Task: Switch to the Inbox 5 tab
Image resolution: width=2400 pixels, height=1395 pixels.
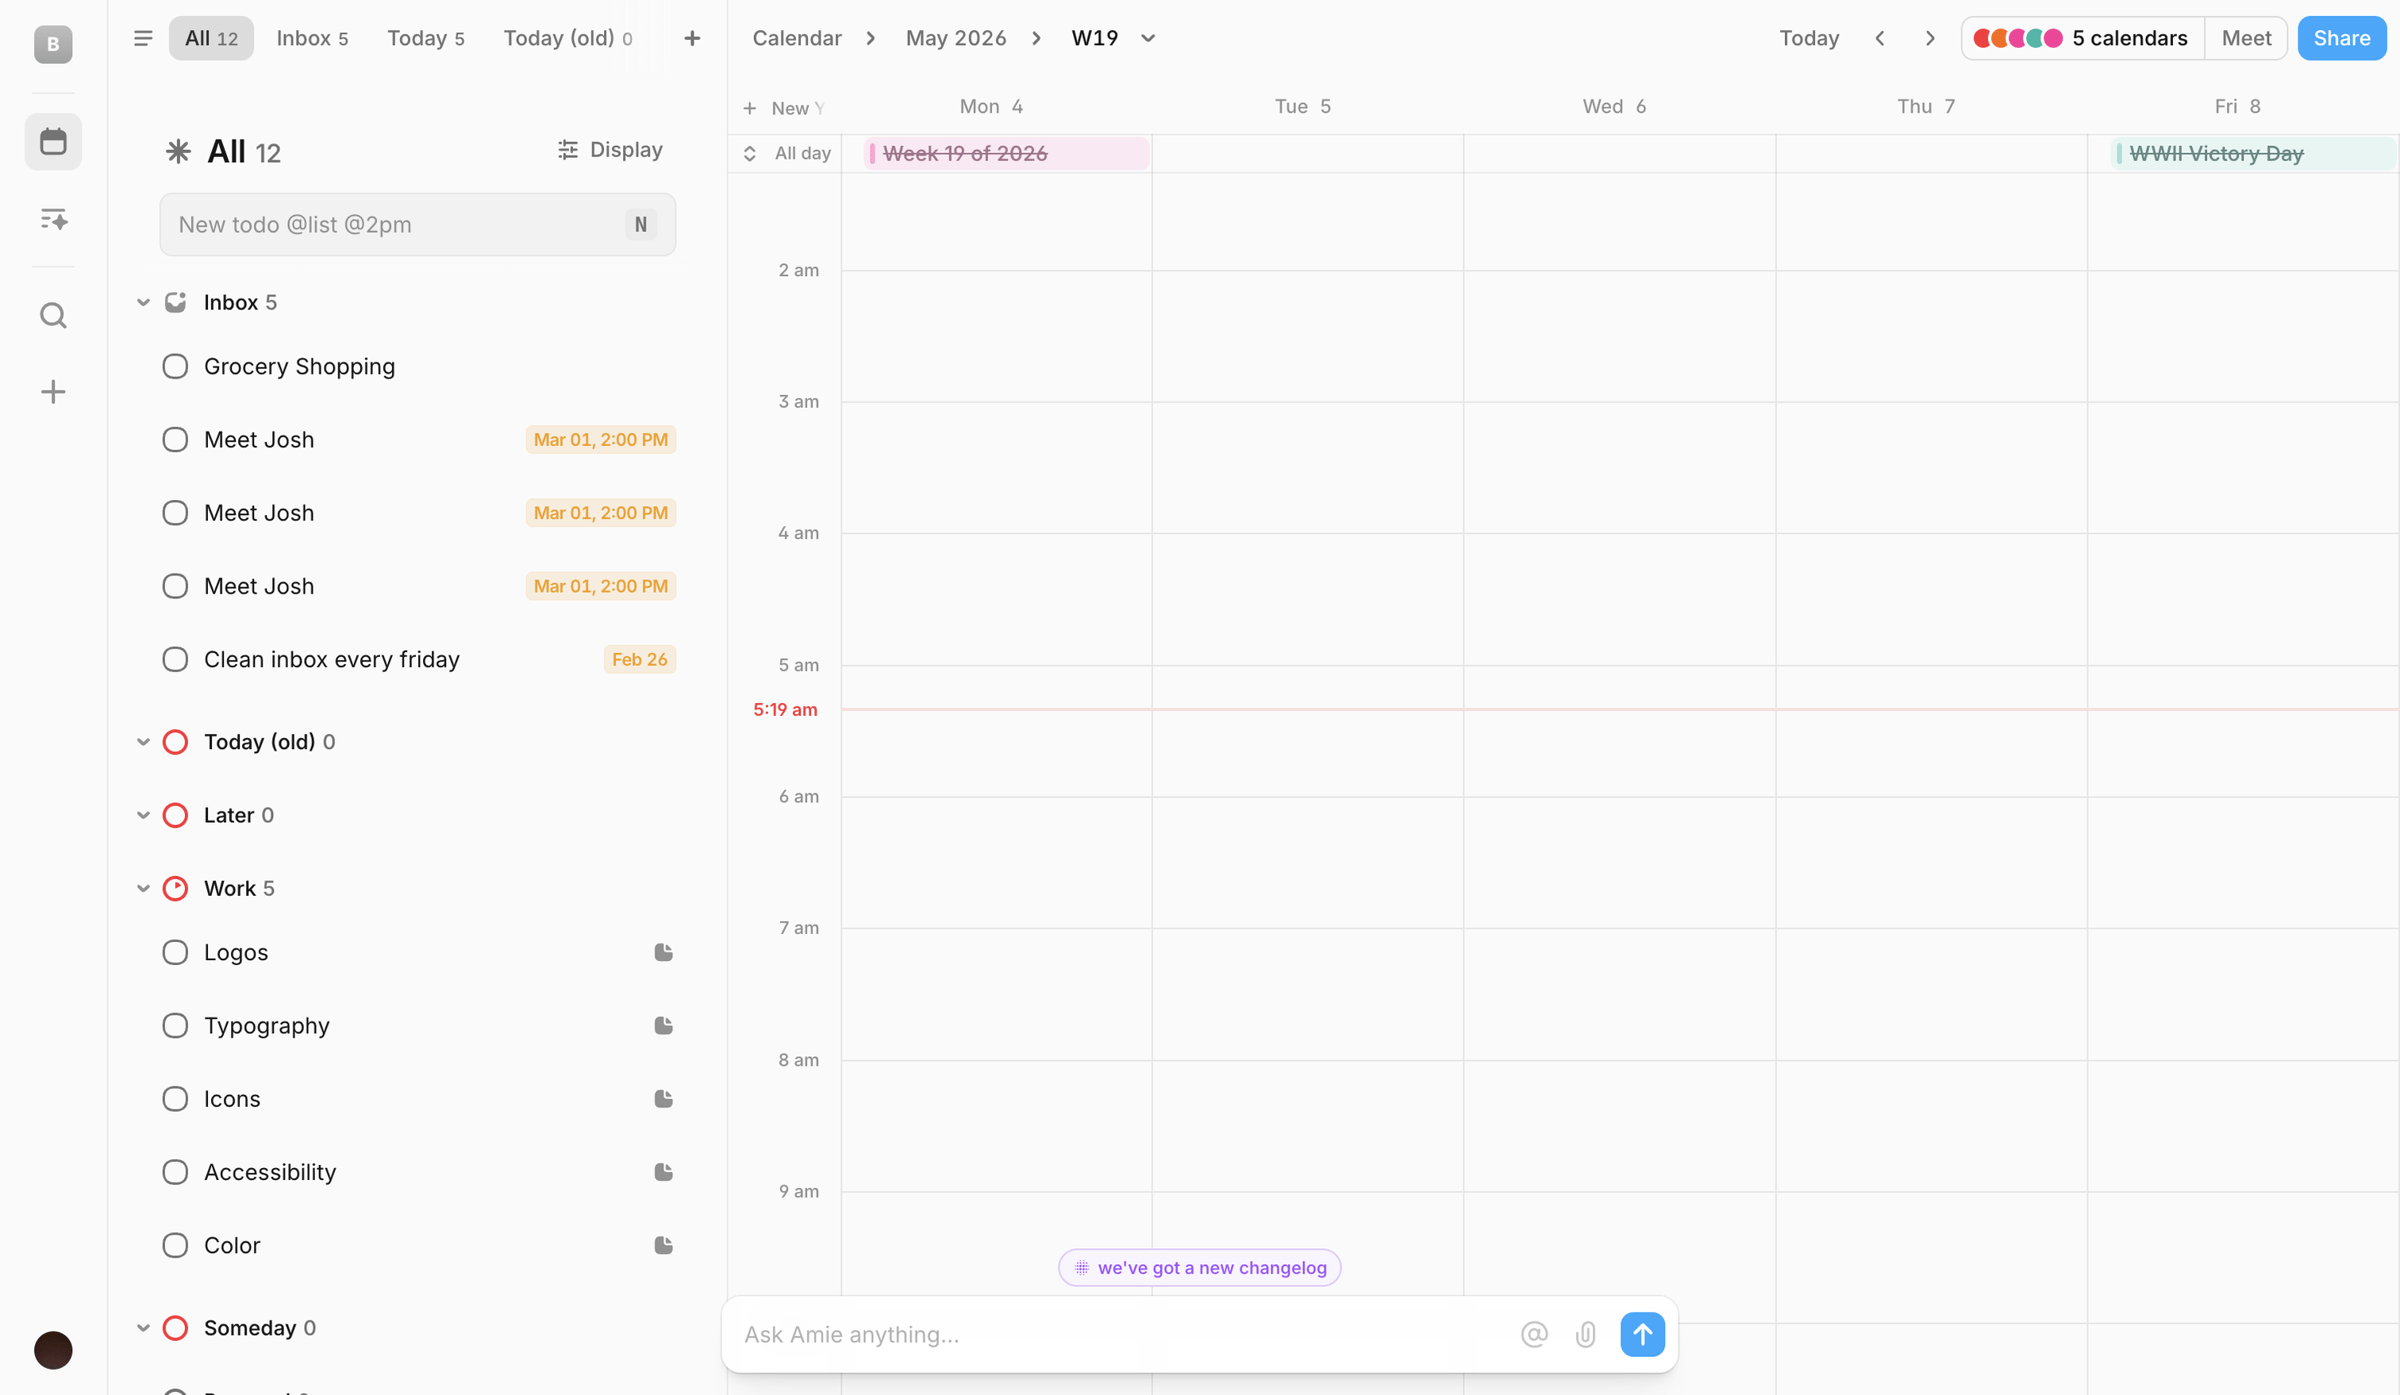Action: tap(312, 38)
